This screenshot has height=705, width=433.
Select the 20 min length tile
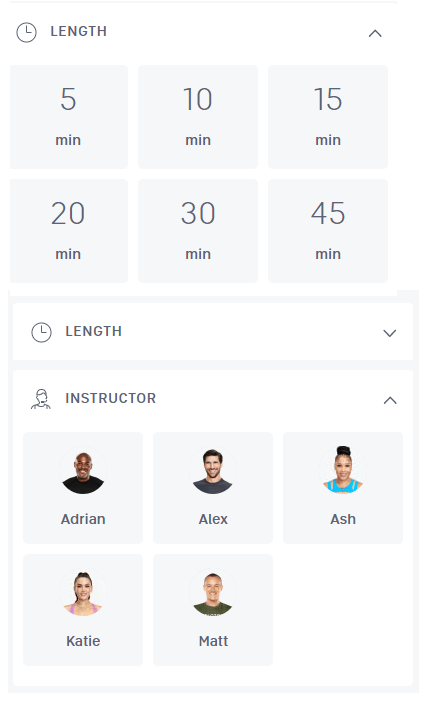(69, 231)
